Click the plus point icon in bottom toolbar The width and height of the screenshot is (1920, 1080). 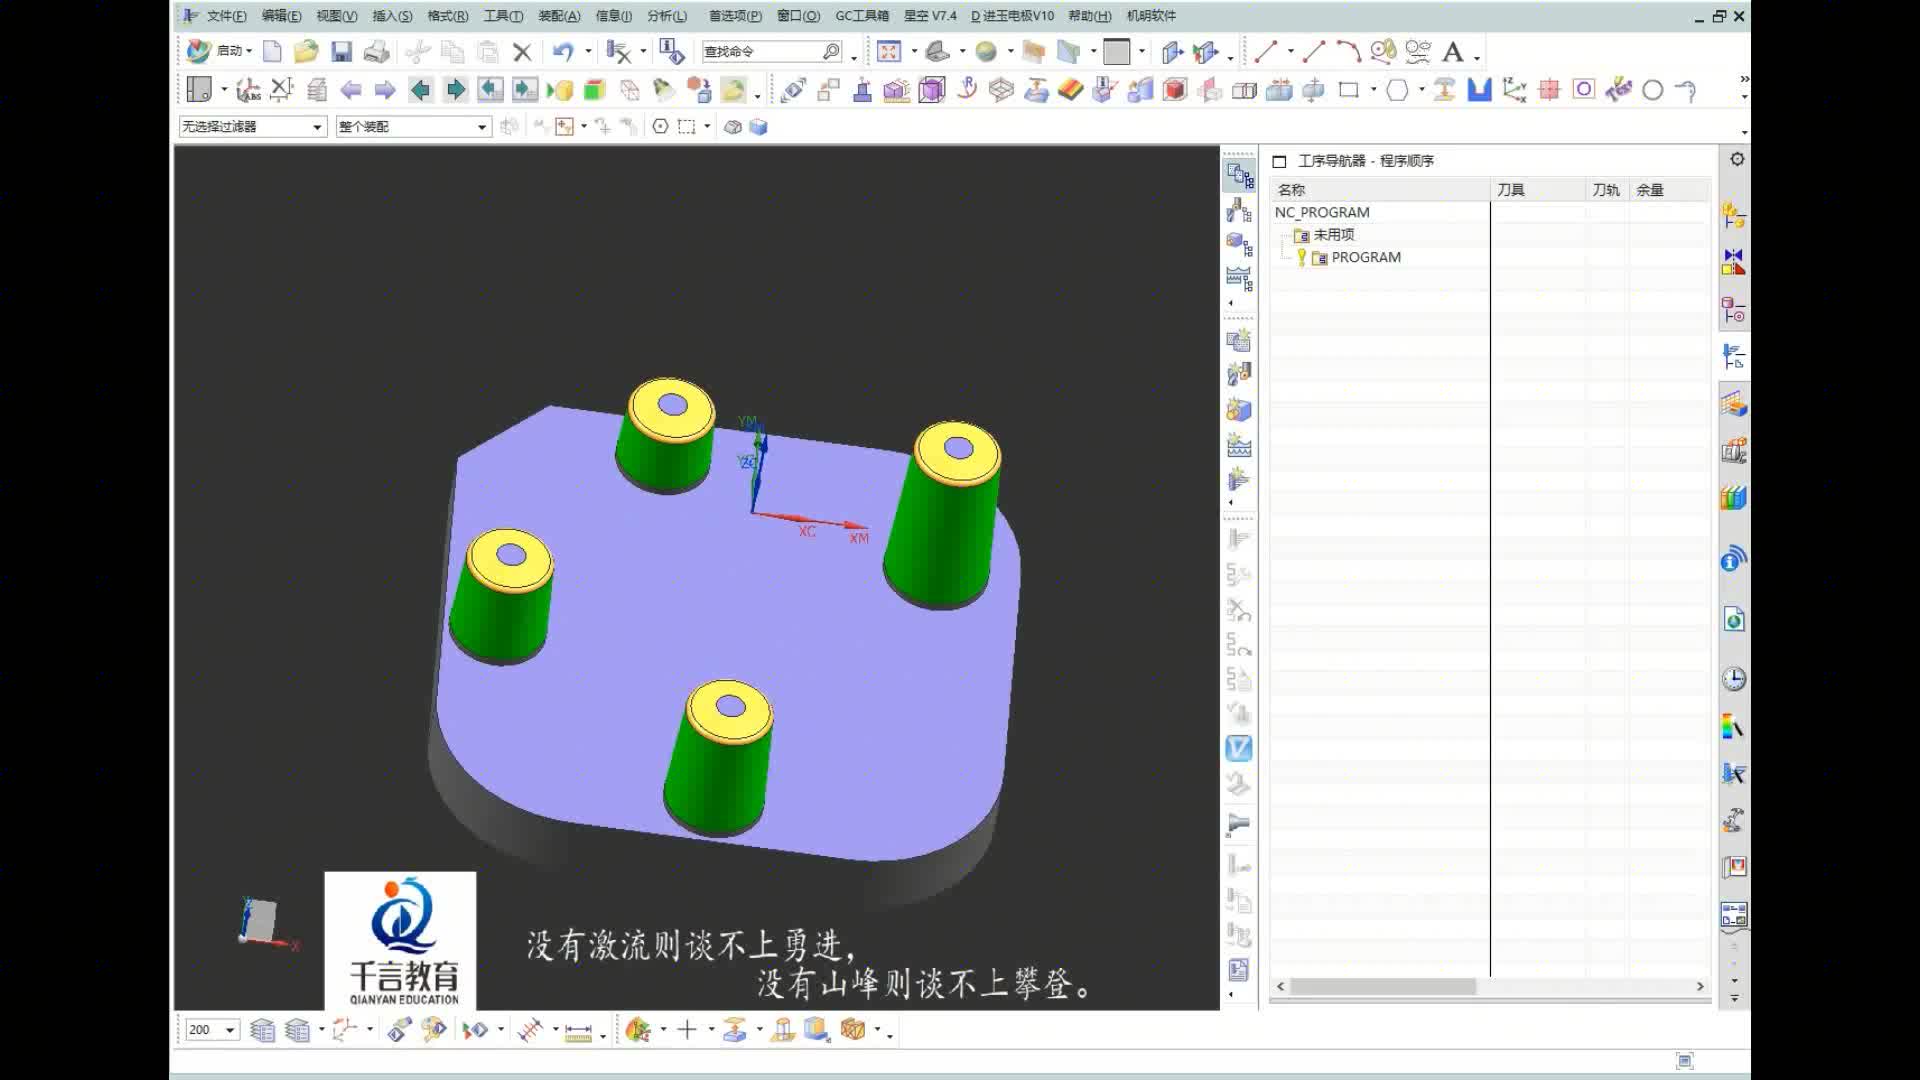687,1029
